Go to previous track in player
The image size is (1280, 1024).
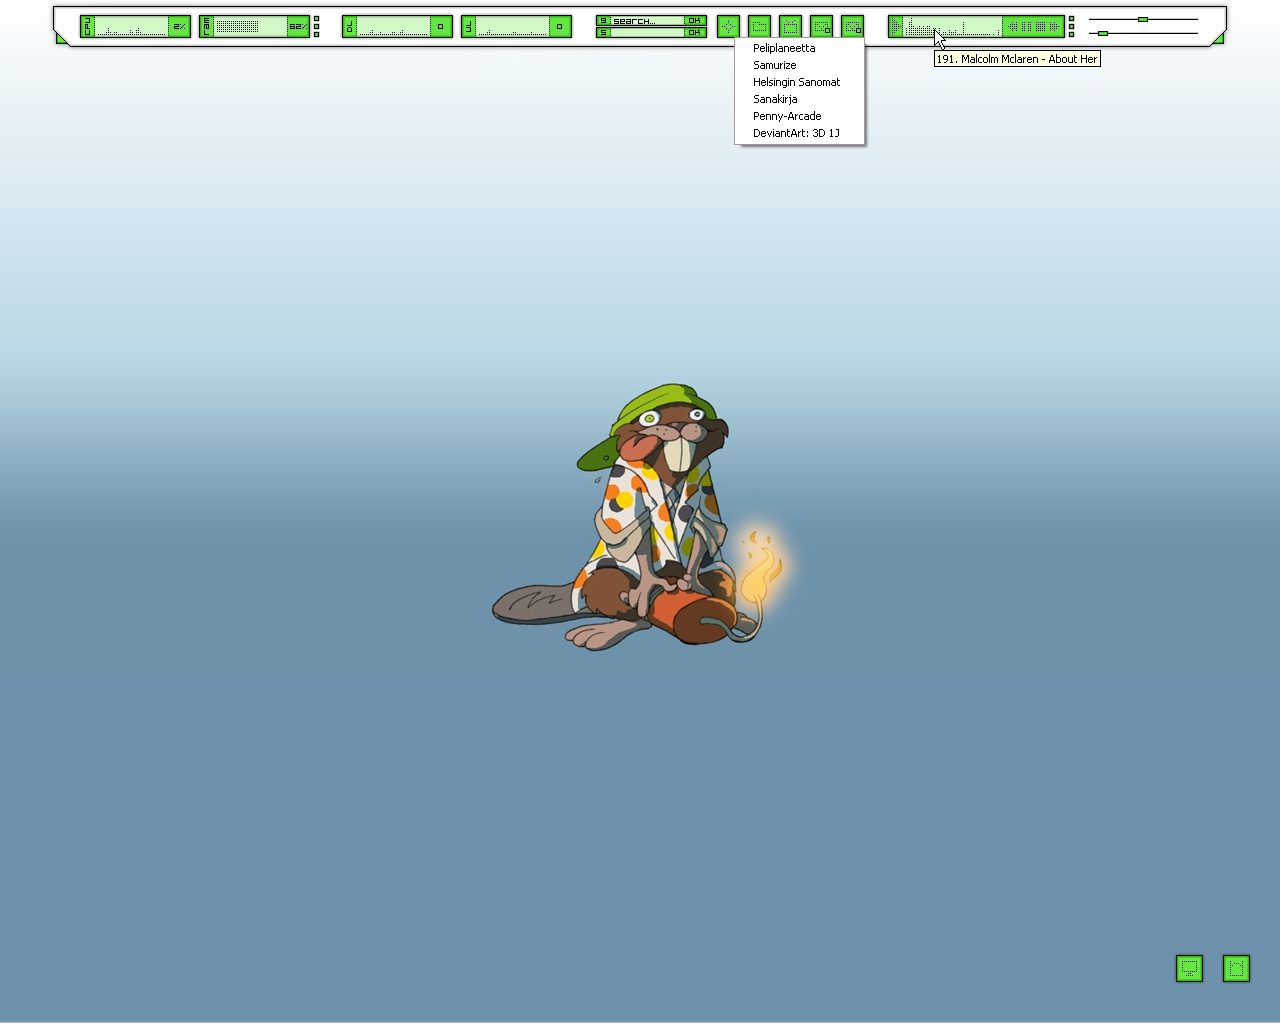point(1012,27)
